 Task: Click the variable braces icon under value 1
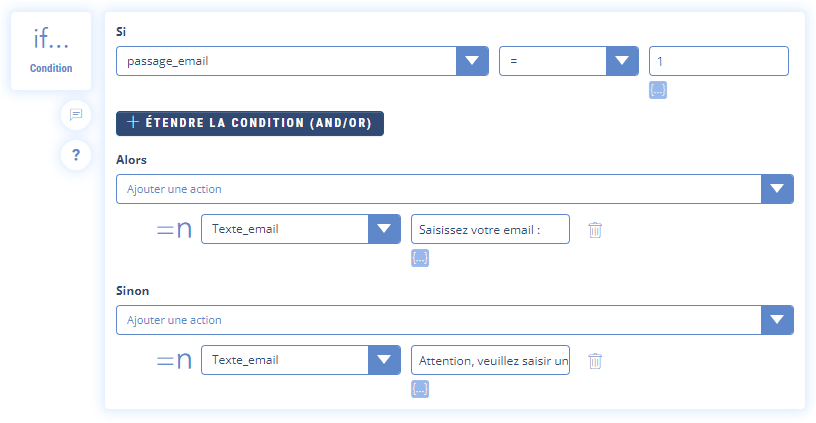tap(657, 90)
